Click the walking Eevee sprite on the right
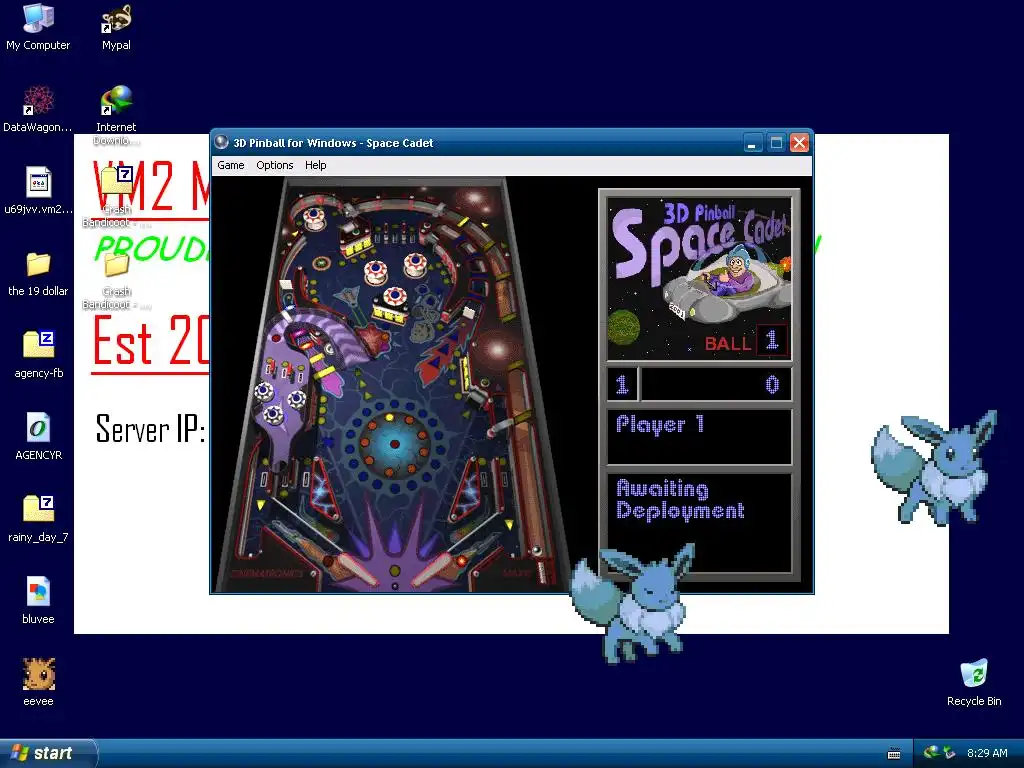1024x768 pixels. tap(935, 468)
